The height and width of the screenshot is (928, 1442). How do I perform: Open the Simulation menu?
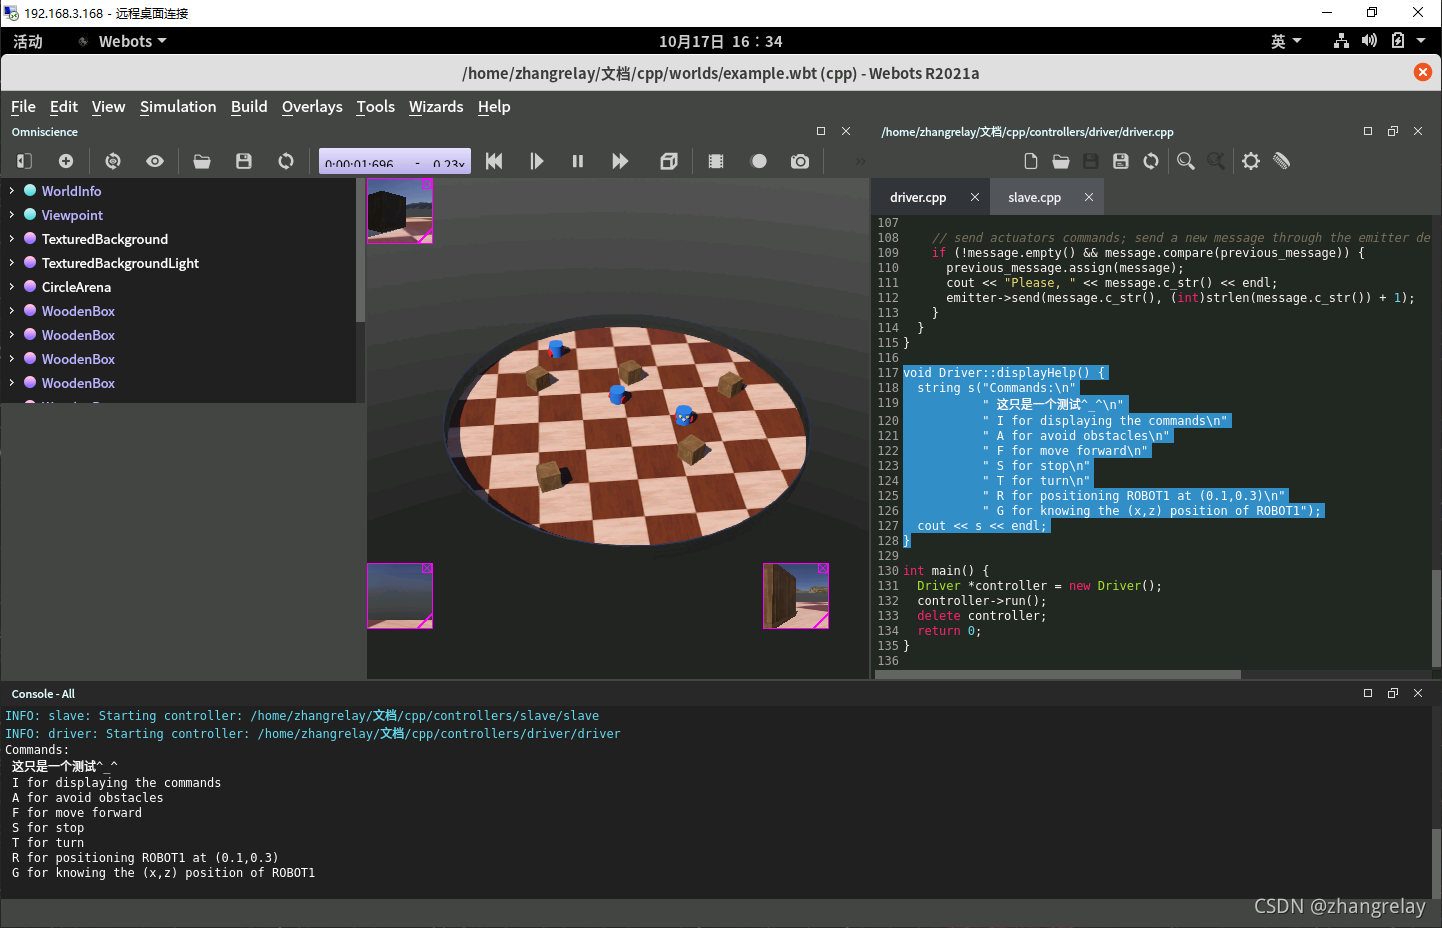coord(178,107)
